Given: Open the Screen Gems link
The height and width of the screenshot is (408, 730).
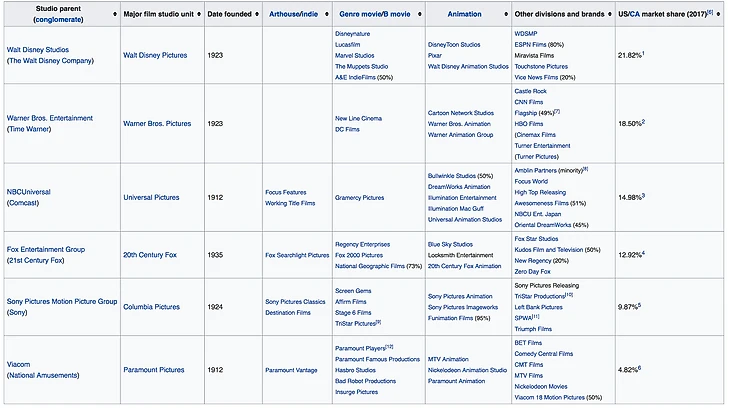Looking at the screenshot, I should (353, 291).
